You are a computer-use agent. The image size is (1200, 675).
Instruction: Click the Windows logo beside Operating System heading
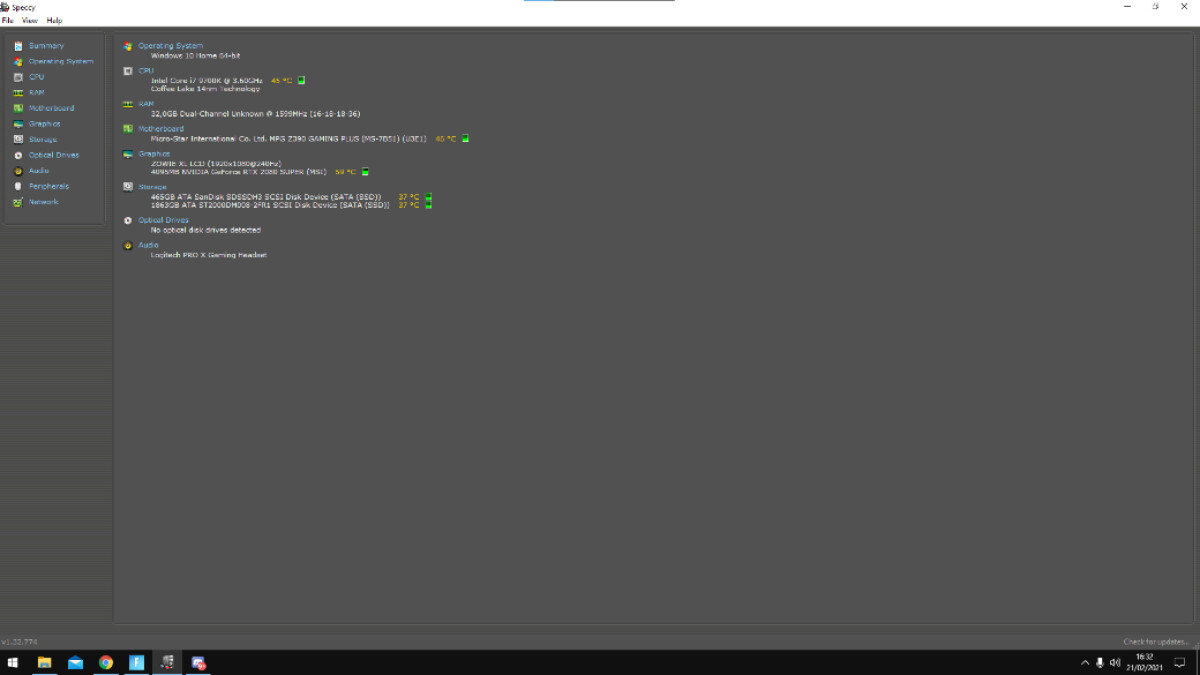point(126,45)
